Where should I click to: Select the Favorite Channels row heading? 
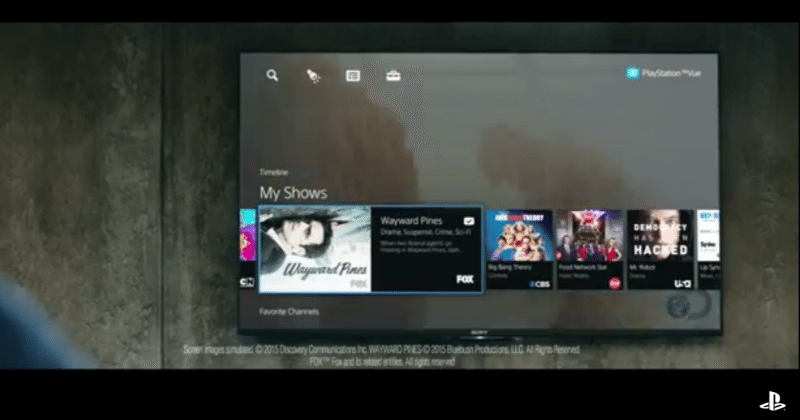tap(289, 311)
